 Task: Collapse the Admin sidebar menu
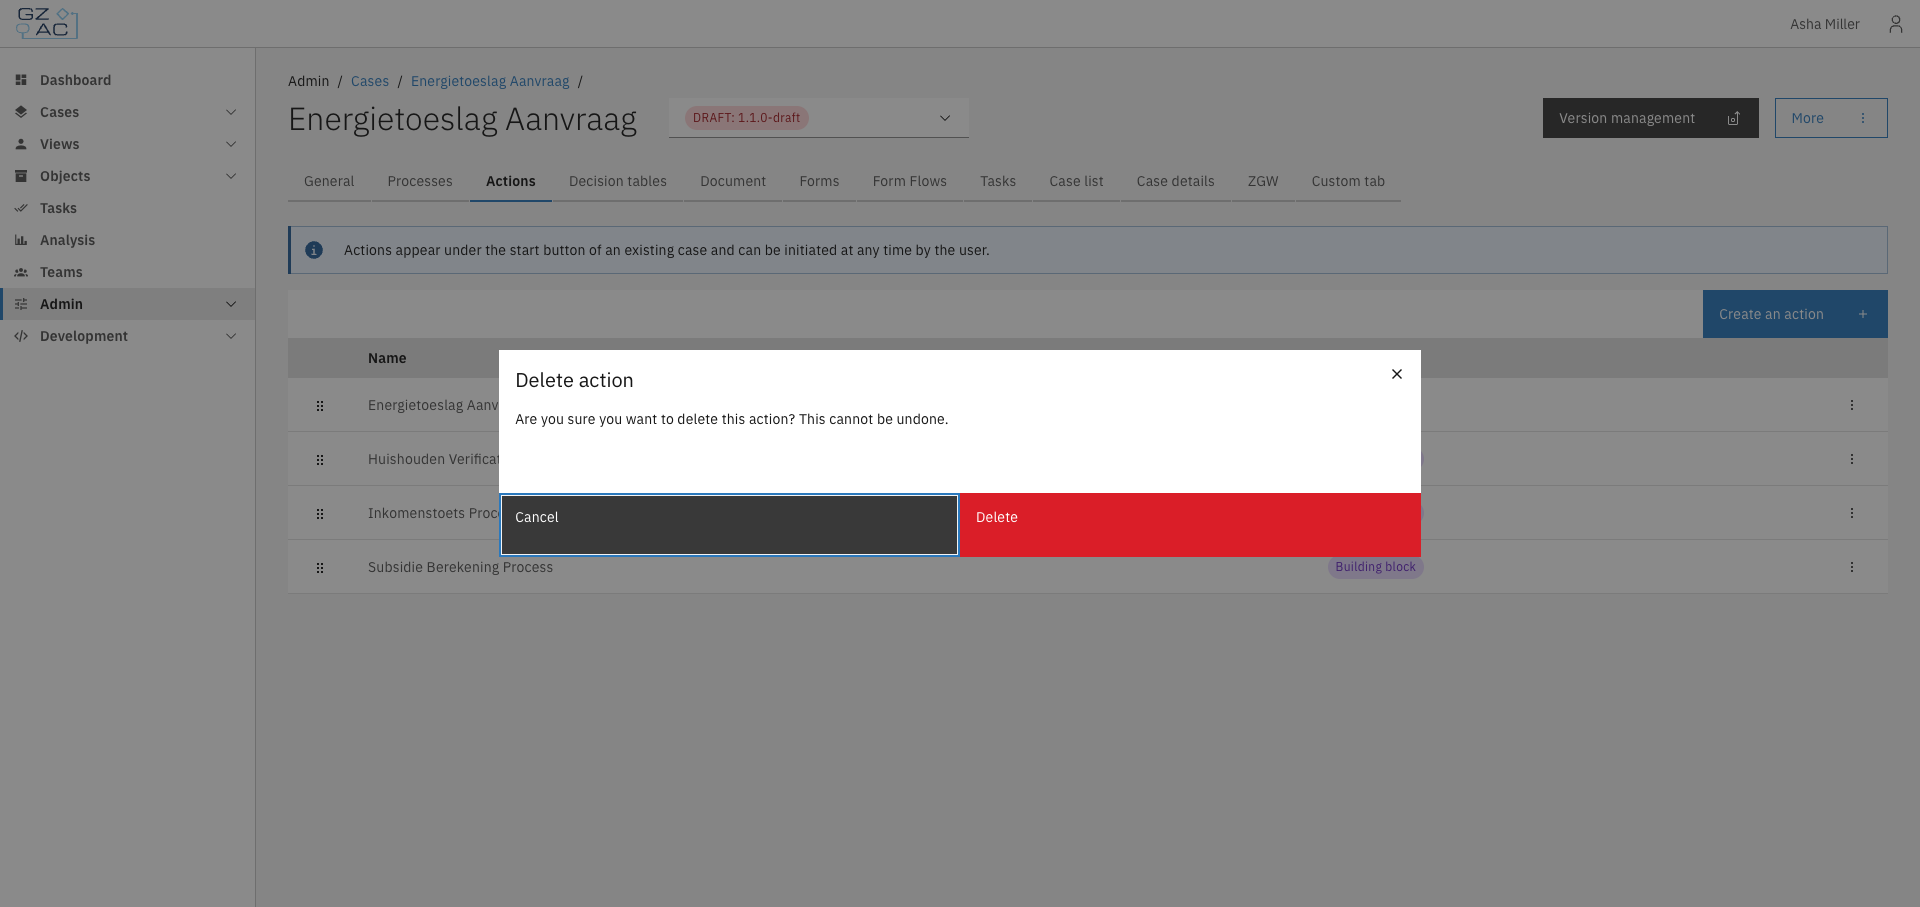coord(231,304)
